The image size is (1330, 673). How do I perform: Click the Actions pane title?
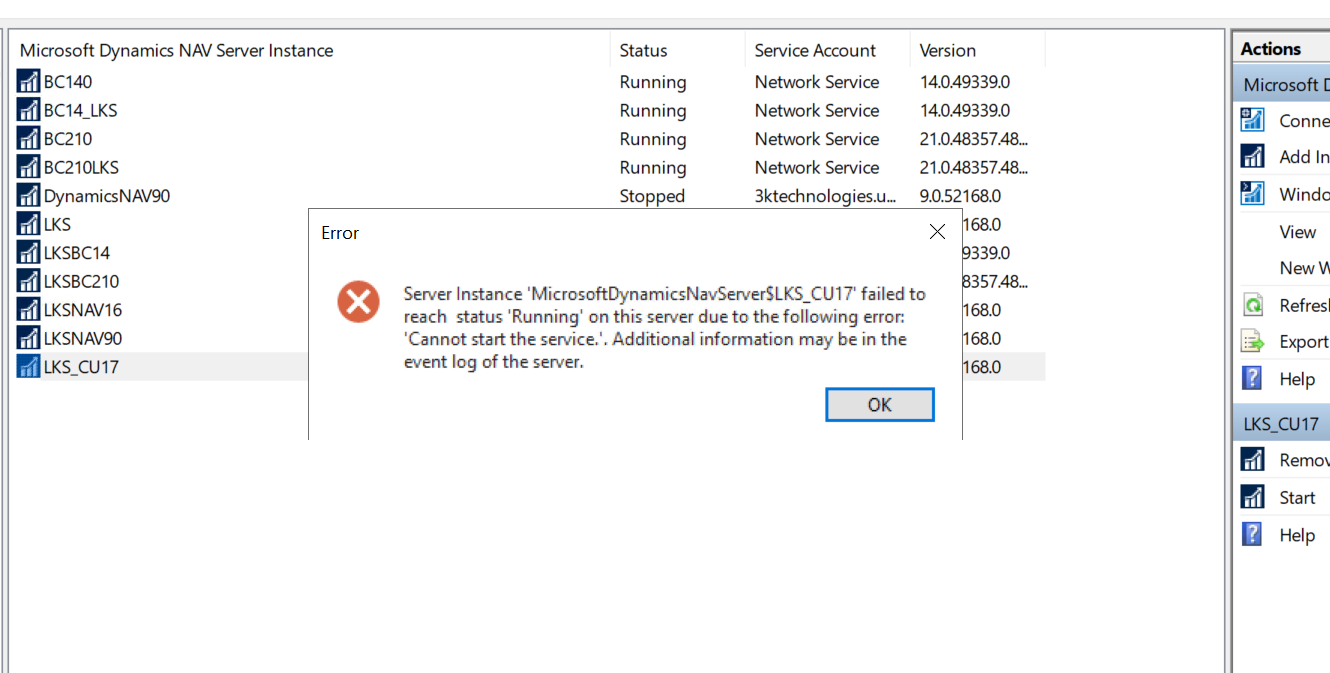[1271, 49]
